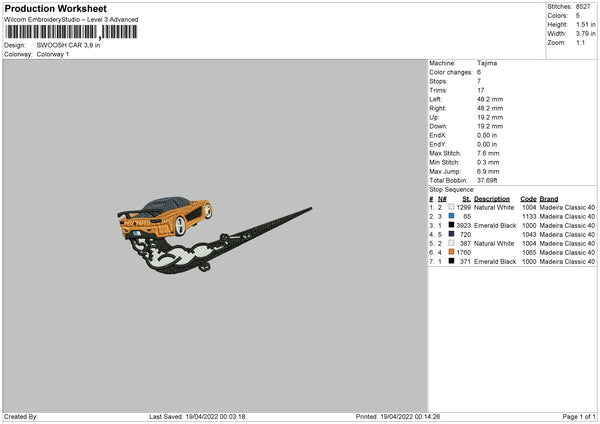Click the Machine value 'Tajima'

click(x=487, y=63)
